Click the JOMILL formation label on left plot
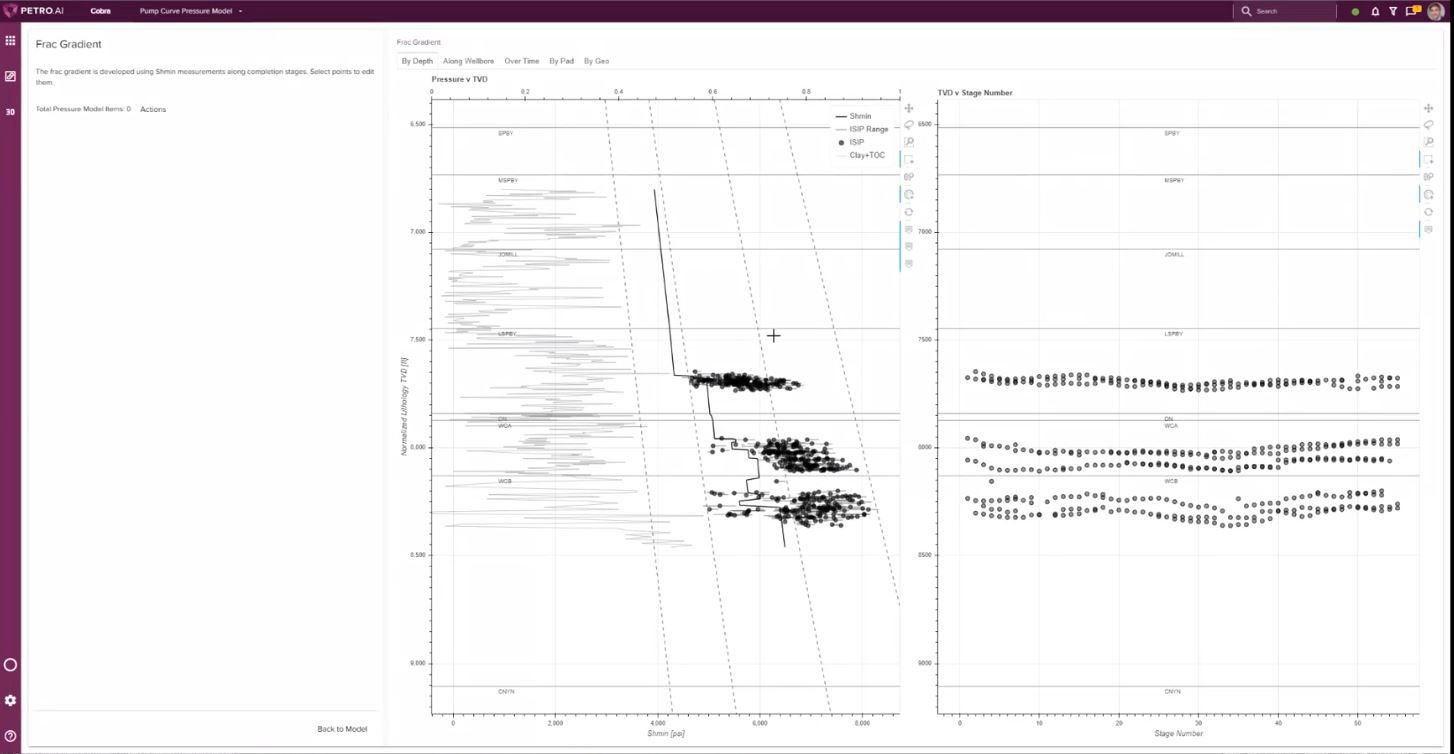The width and height of the screenshot is (1454, 754). point(508,255)
